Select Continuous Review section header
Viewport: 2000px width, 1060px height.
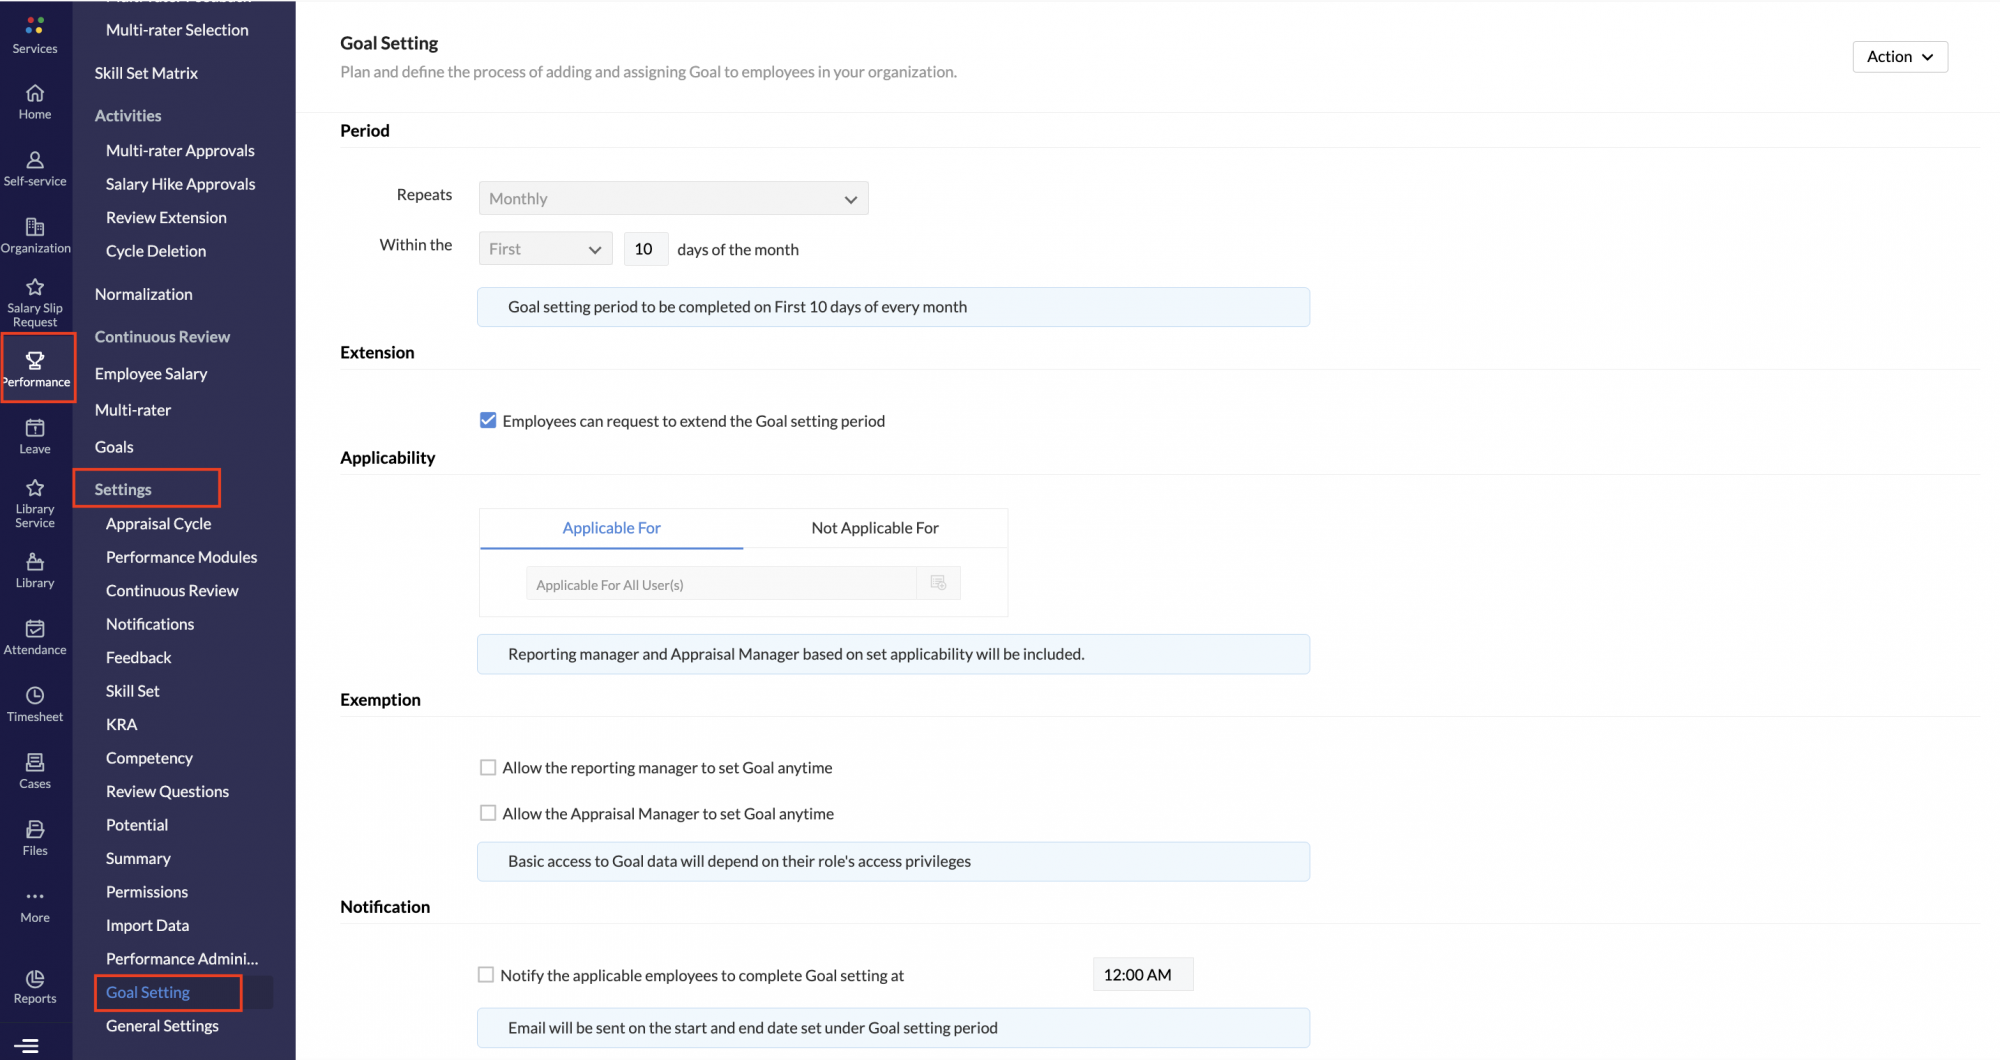(x=162, y=337)
